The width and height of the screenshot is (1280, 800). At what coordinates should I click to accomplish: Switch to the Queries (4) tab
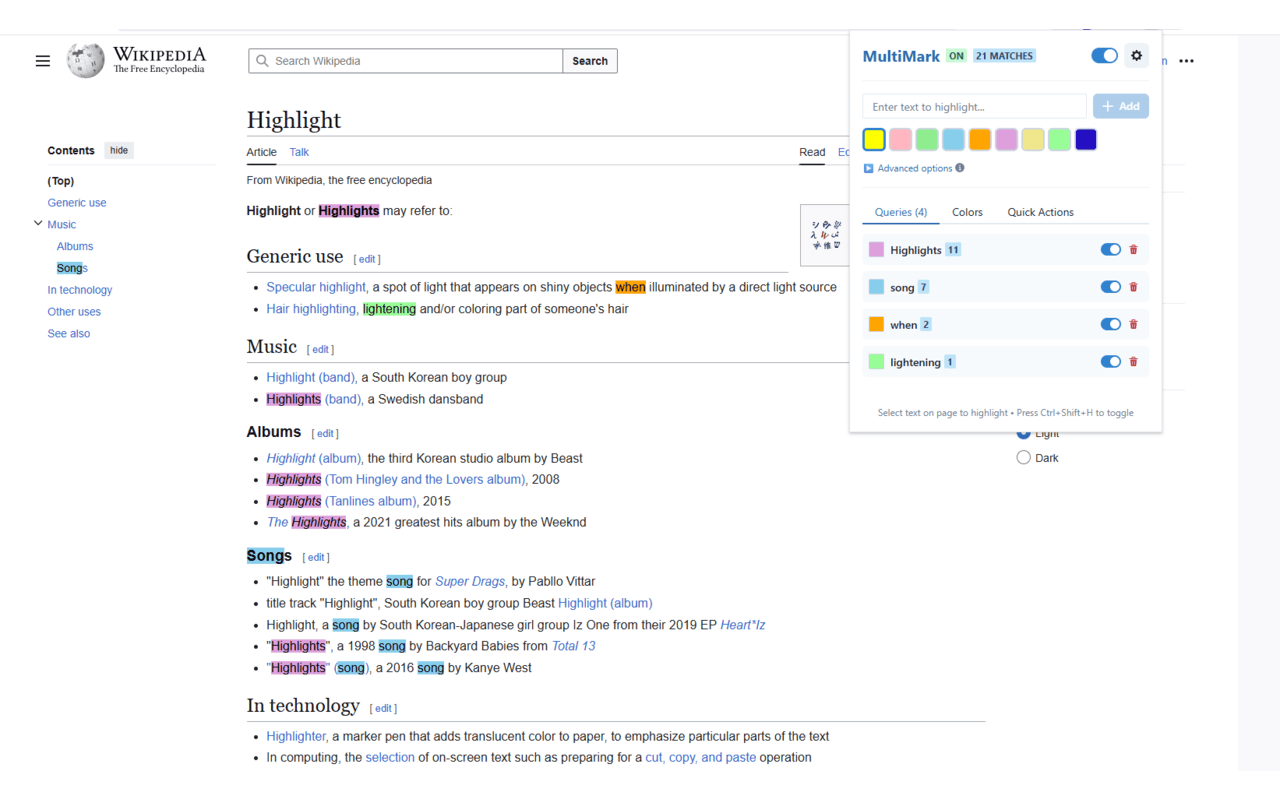(901, 212)
